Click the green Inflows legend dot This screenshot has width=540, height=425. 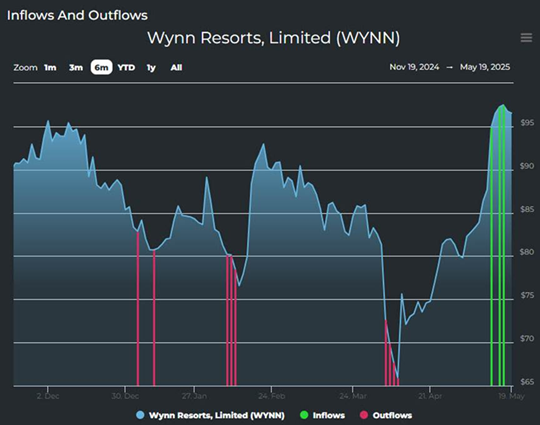coord(304,415)
